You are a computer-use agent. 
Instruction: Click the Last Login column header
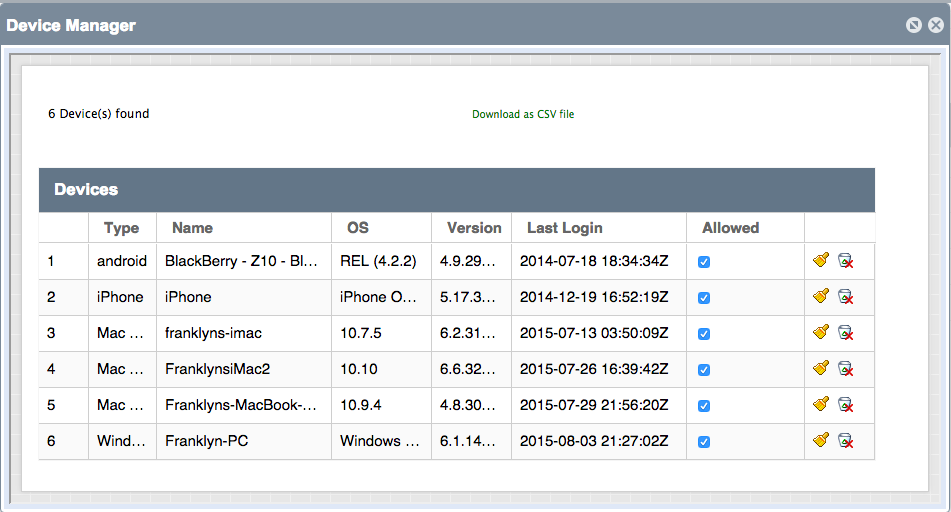(x=599, y=227)
